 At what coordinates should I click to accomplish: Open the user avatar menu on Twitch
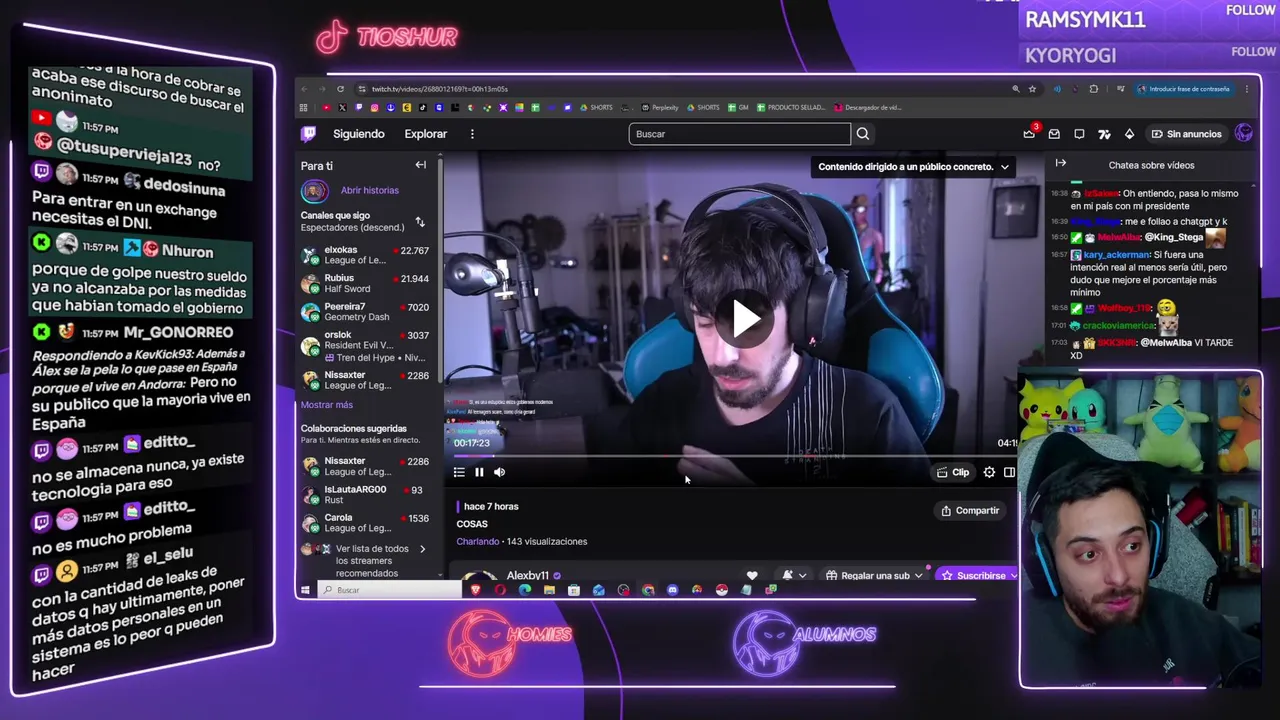1244,133
